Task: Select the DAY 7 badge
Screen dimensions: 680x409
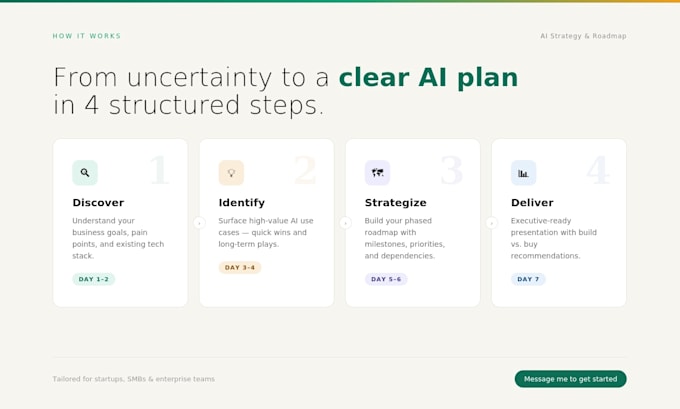Action: point(528,279)
